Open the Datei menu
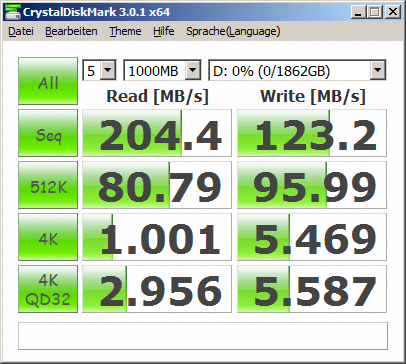This screenshot has width=406, height=364. [x=21, y=31]
